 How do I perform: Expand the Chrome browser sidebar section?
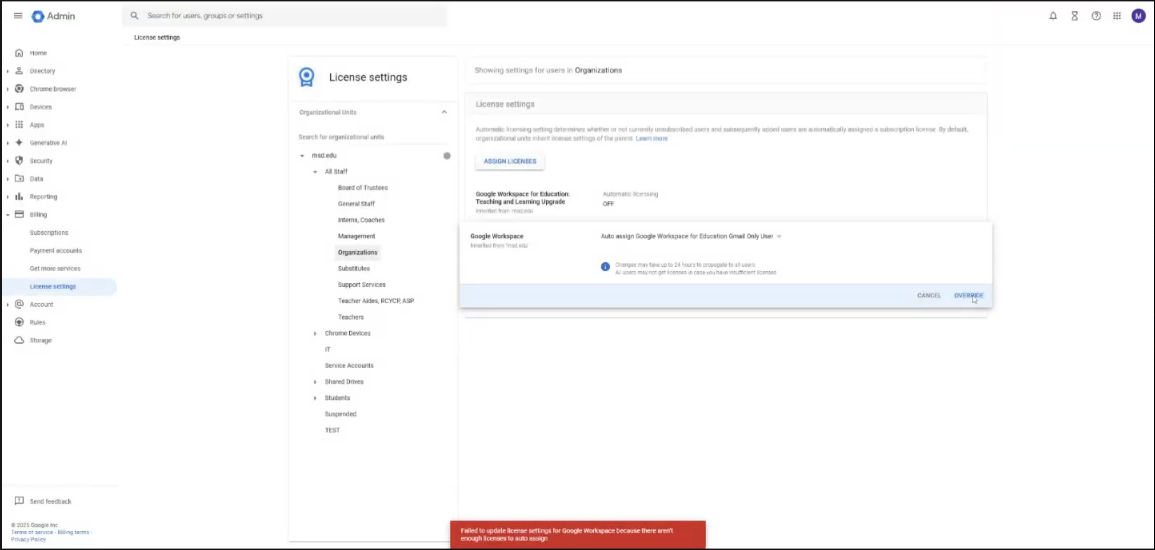pyautogui.click(x=7, y=89)
